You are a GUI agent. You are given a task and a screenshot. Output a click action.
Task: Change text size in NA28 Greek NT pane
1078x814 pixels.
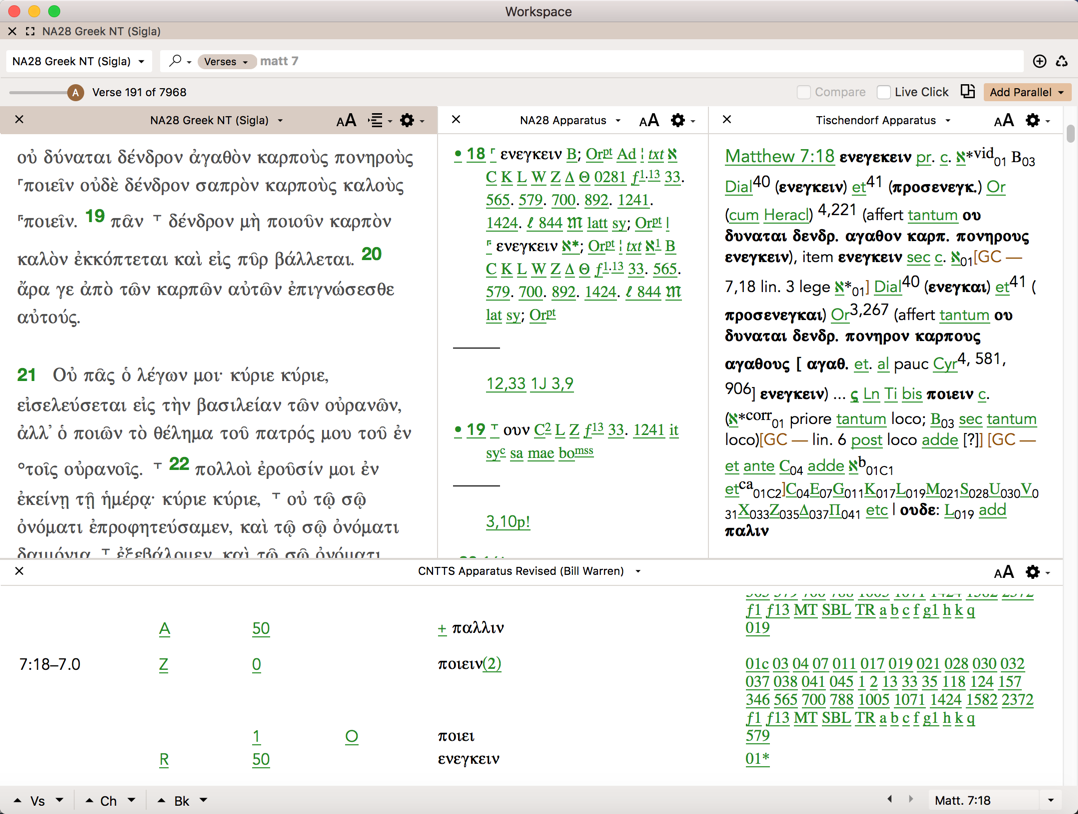tap(346, 120)
